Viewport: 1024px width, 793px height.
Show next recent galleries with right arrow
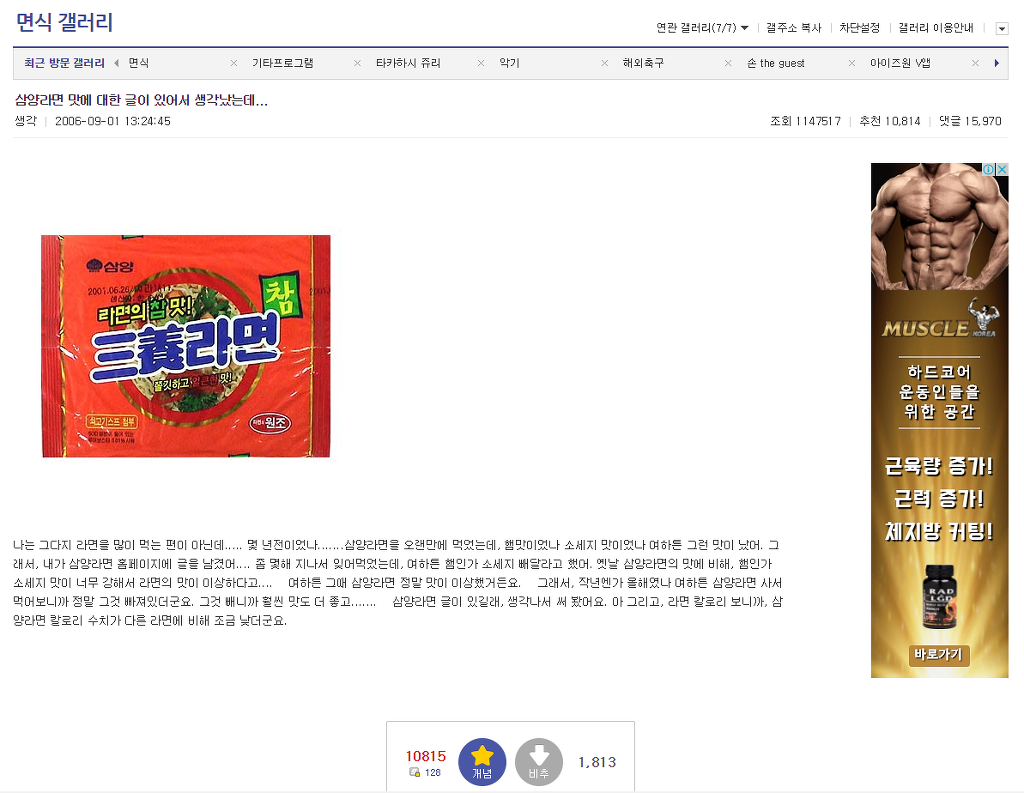pyautogui.click(x=997, y=63)
